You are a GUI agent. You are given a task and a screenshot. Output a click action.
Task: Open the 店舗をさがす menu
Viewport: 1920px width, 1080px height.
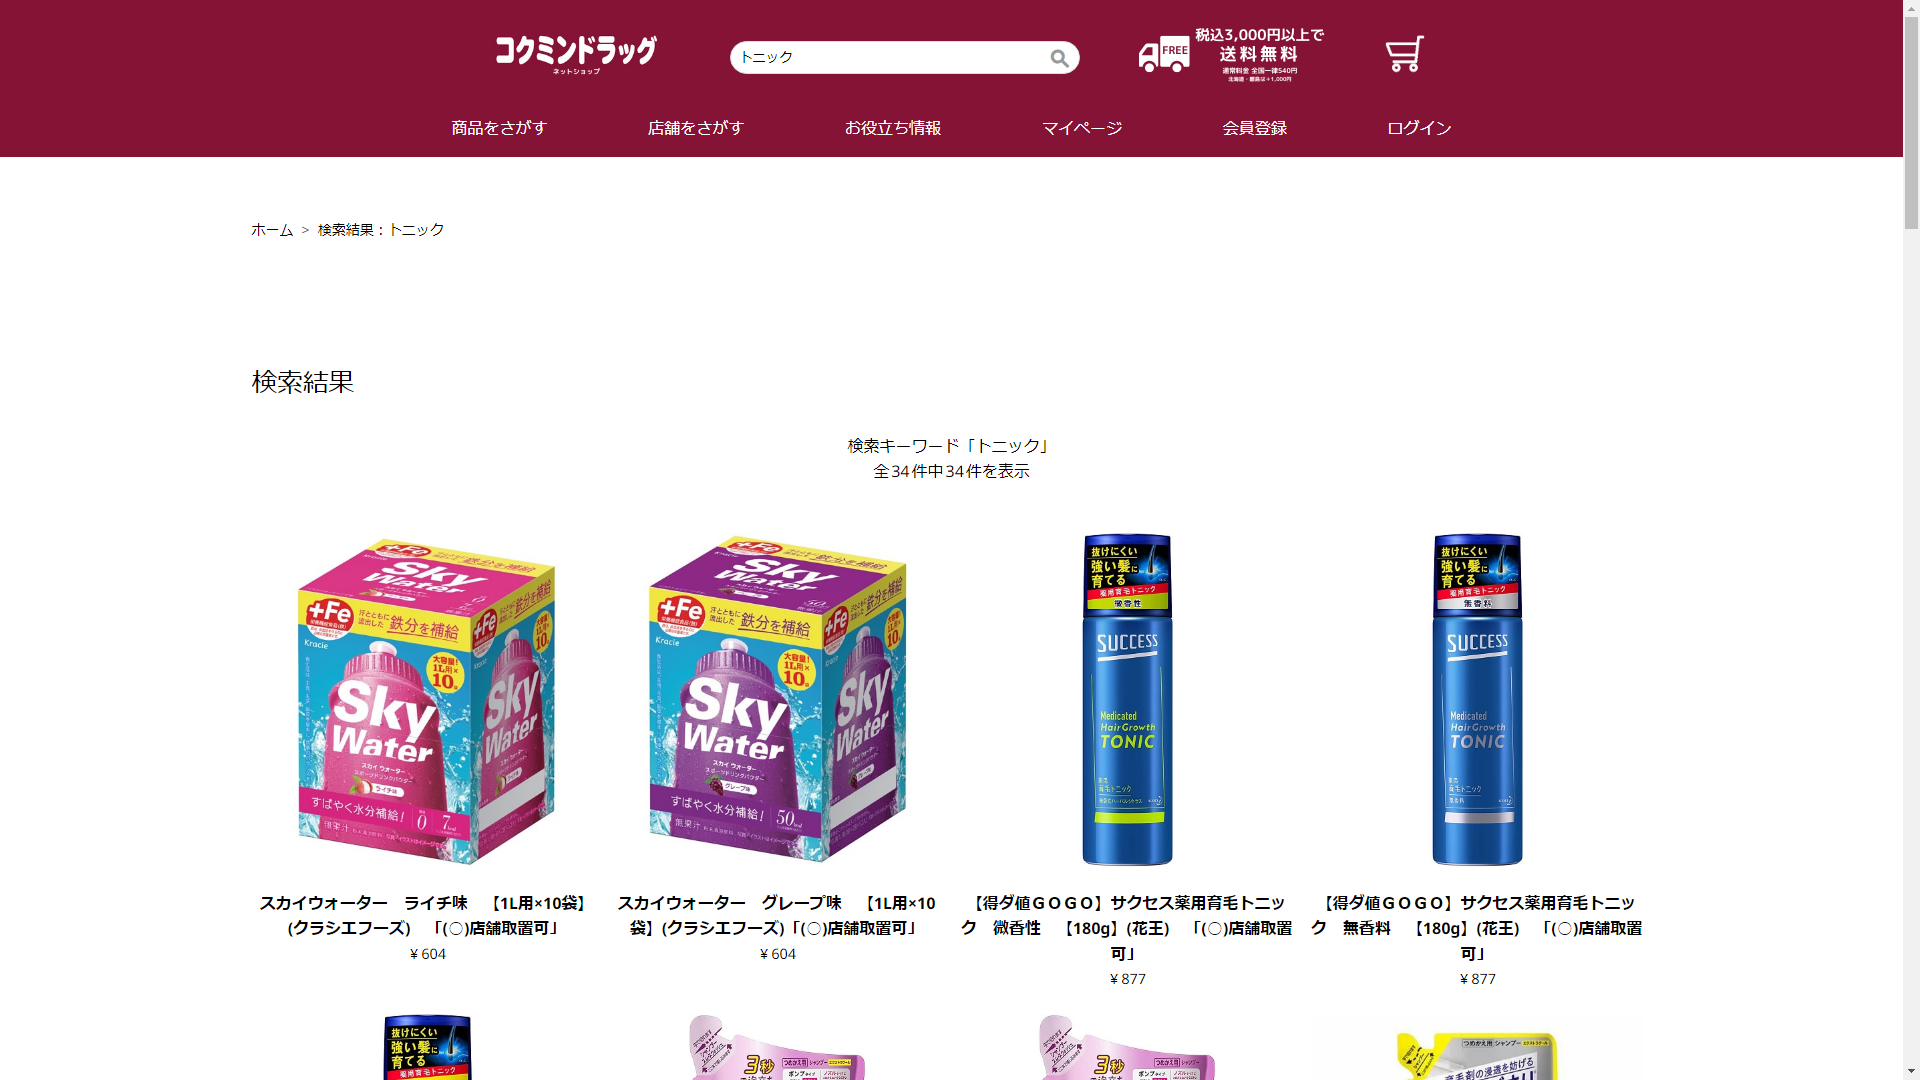(696, 128)
